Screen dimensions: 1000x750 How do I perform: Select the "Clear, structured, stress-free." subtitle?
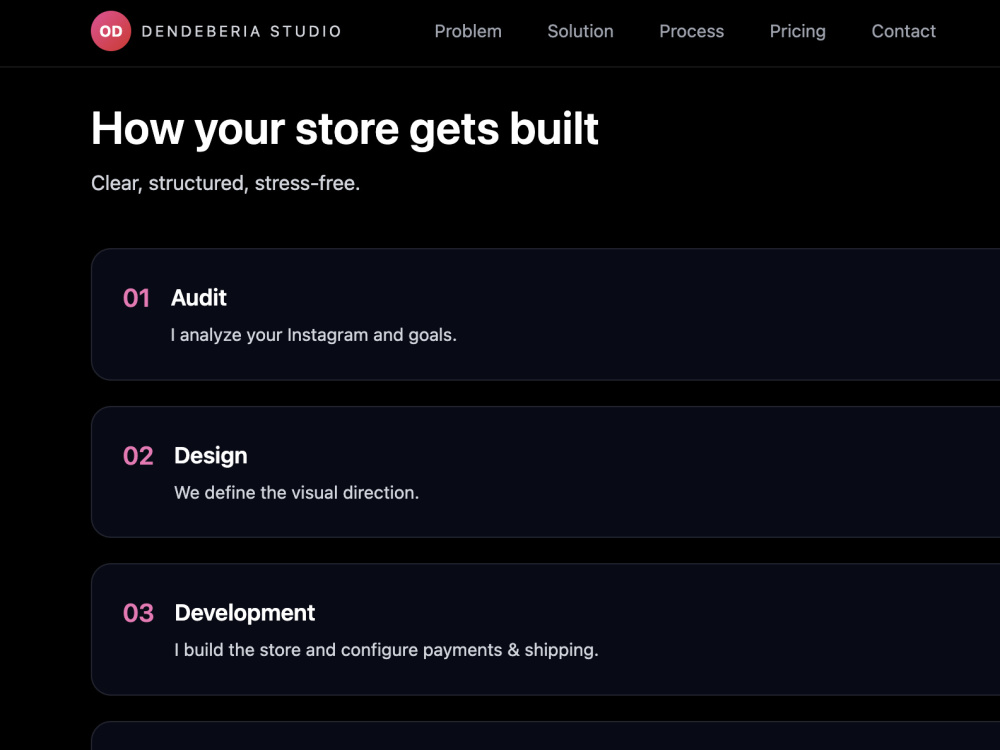click(226, 183)
